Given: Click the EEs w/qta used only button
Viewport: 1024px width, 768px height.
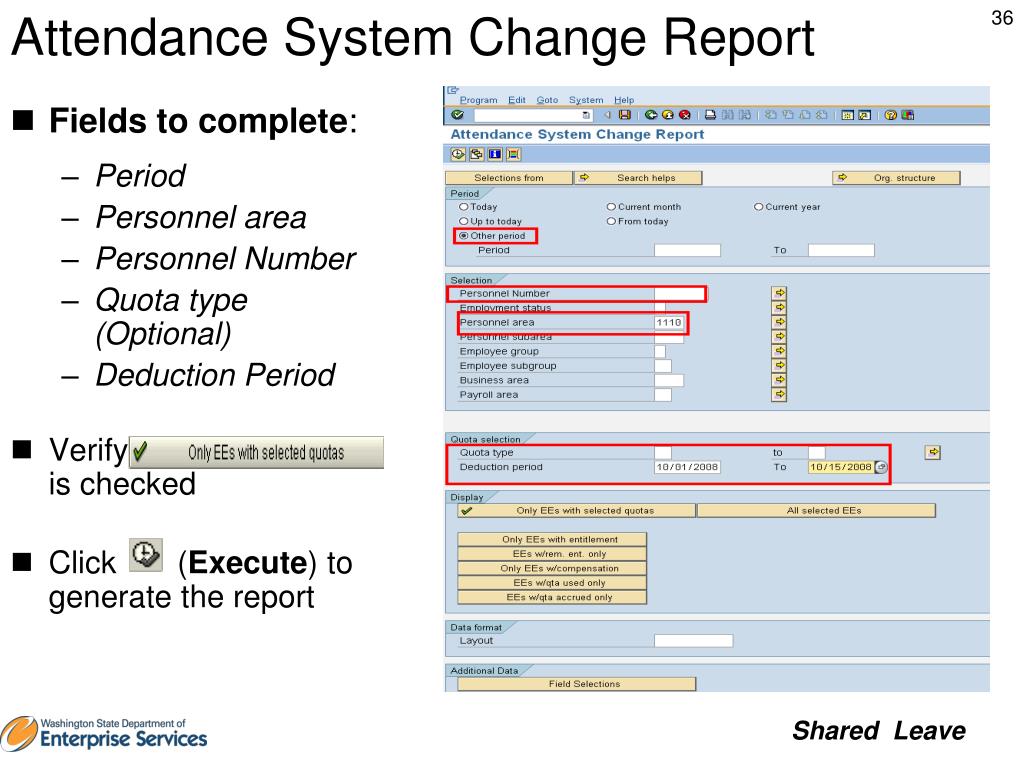Looking at the screenshot, I should coord(552,583).
